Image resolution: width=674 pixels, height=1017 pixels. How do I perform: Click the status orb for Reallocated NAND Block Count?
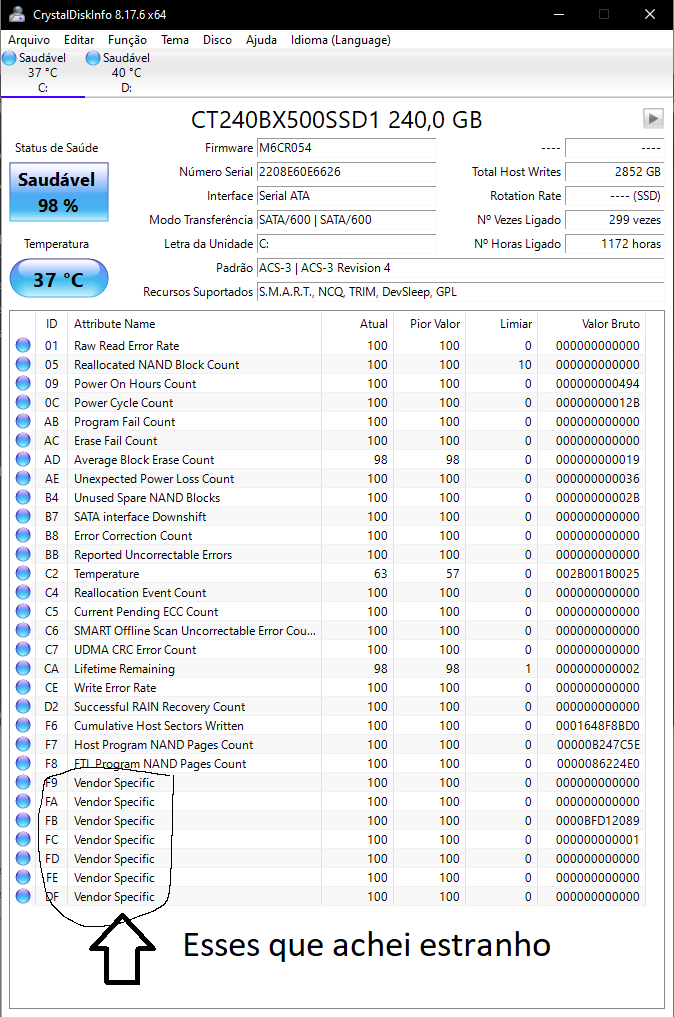tap(23, 364)
